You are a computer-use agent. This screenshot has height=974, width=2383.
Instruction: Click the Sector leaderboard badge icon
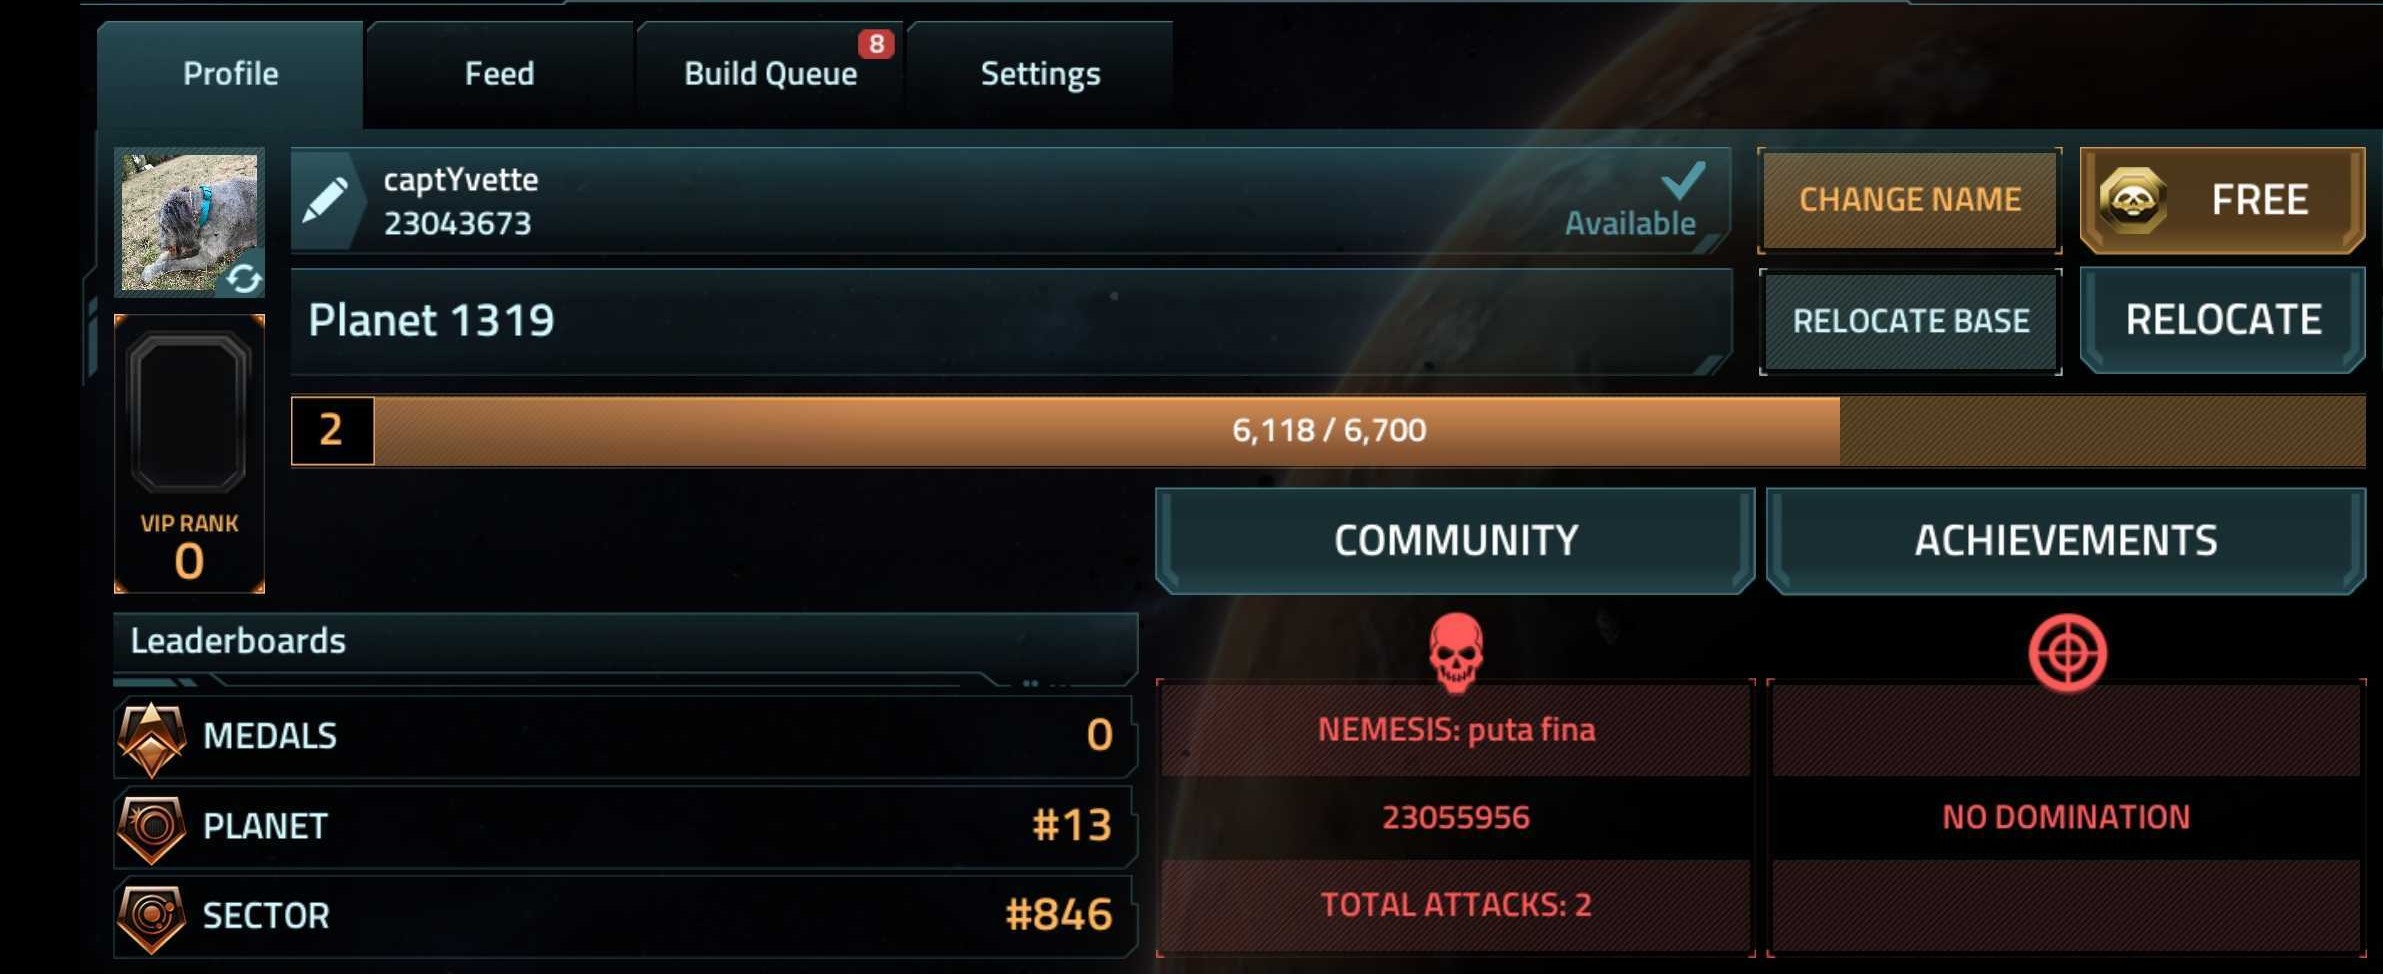coord(151,917)
